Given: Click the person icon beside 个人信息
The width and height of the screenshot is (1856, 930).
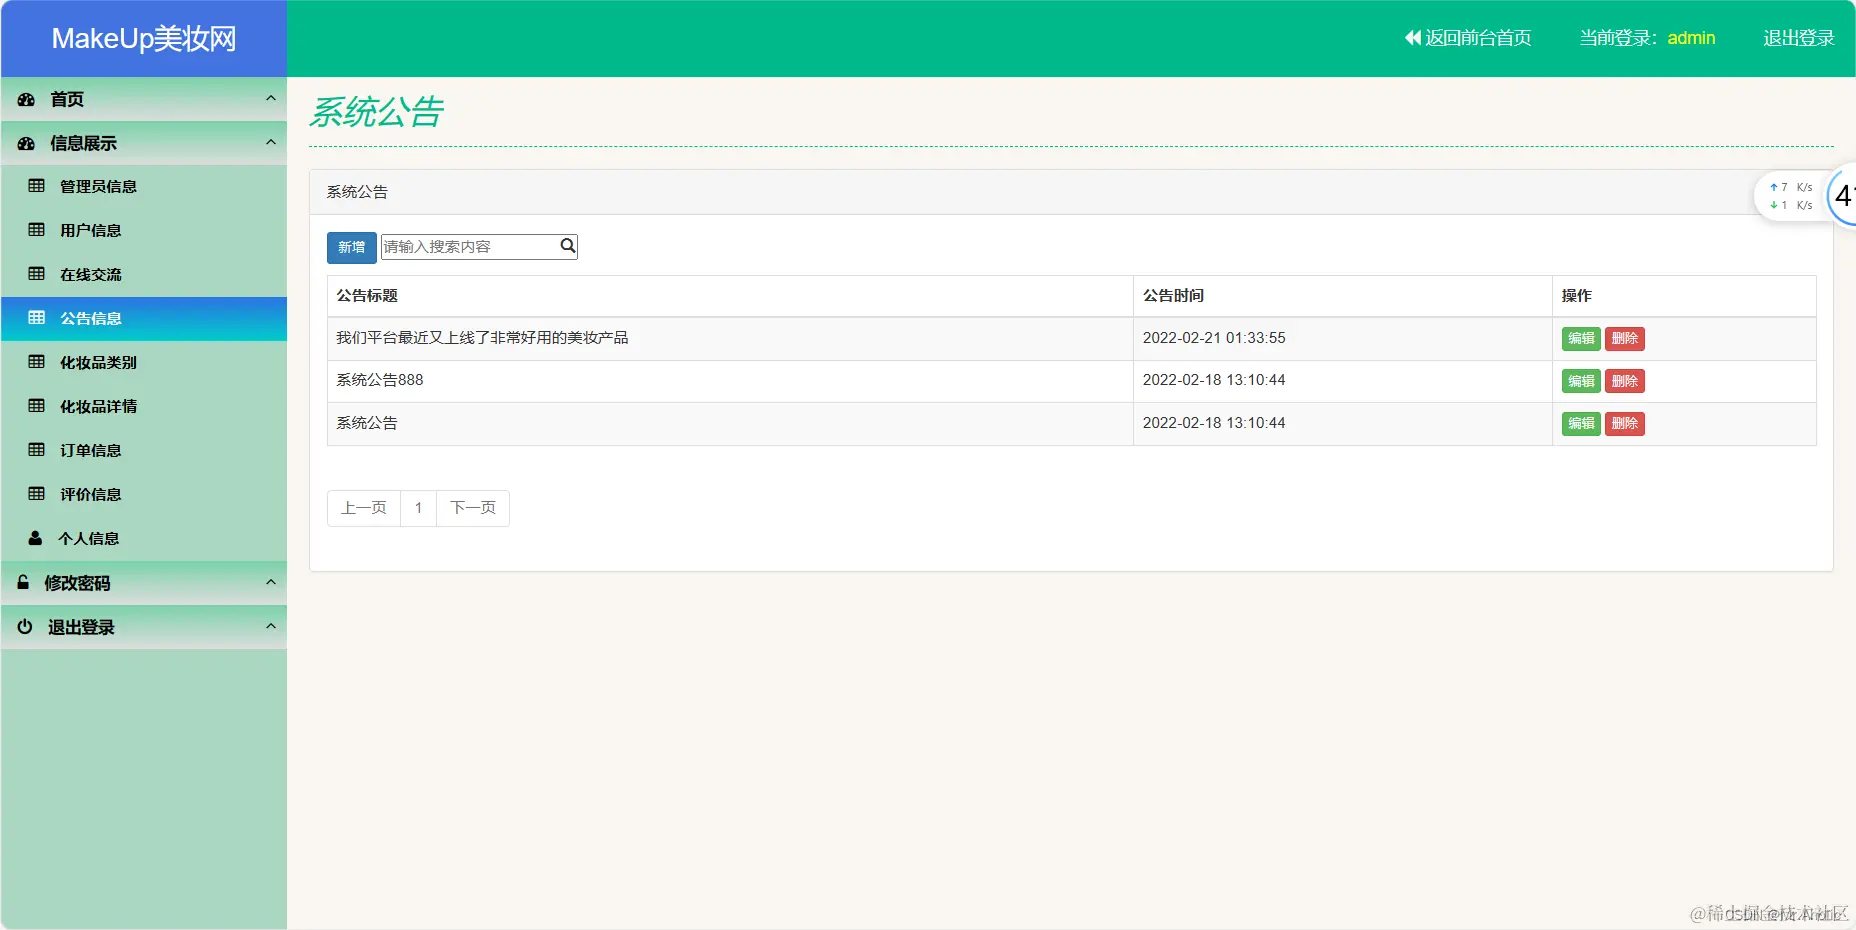Looking at the screenshot, I should tap(35, 538).
